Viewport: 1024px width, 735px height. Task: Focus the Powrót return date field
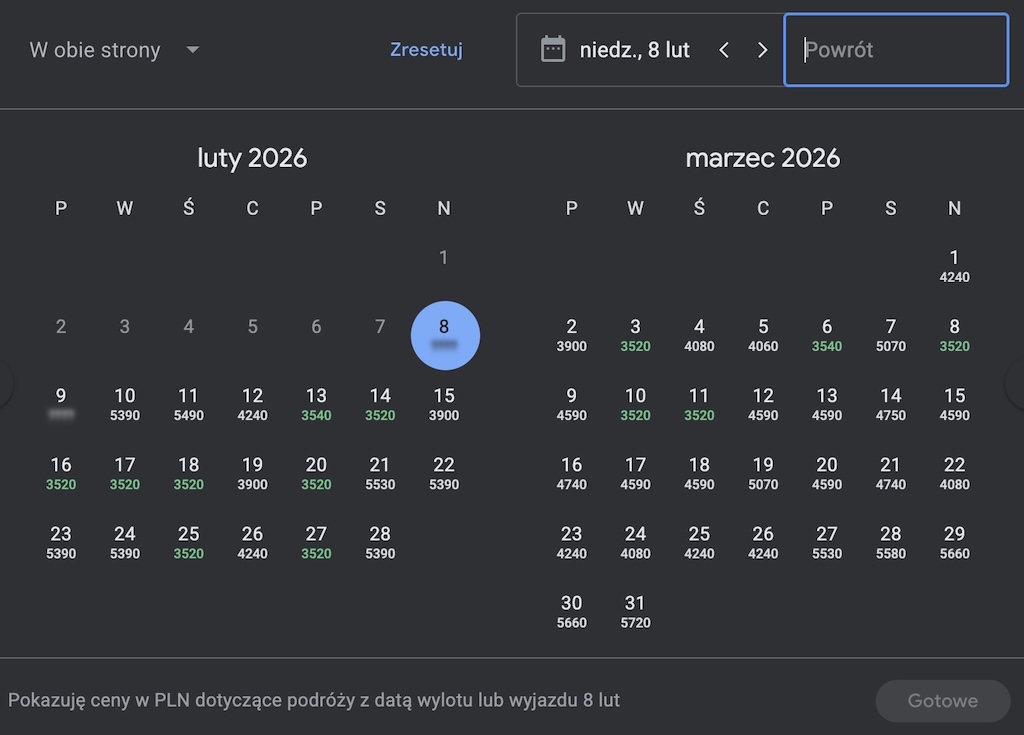click(896, 50)
